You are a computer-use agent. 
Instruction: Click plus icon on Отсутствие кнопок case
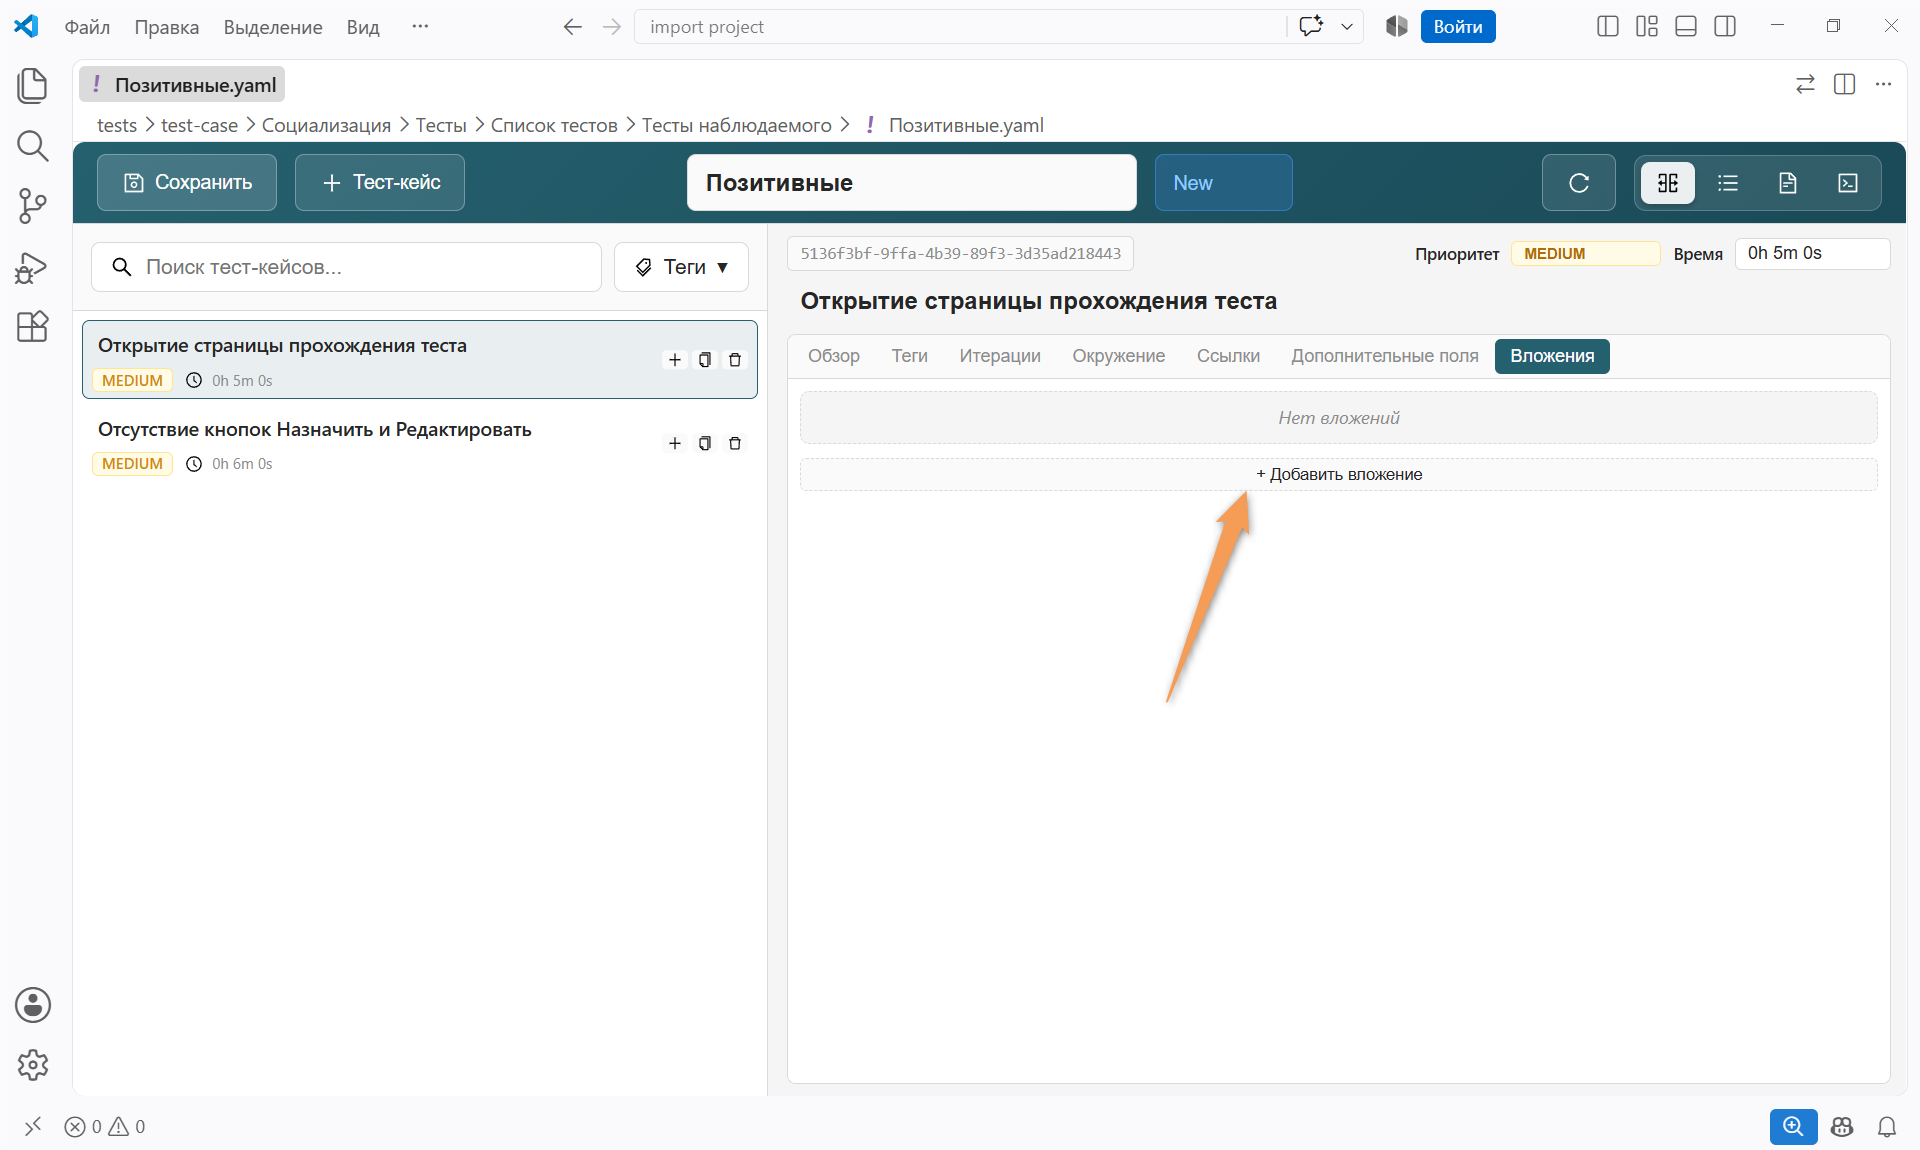pos(675,443)
